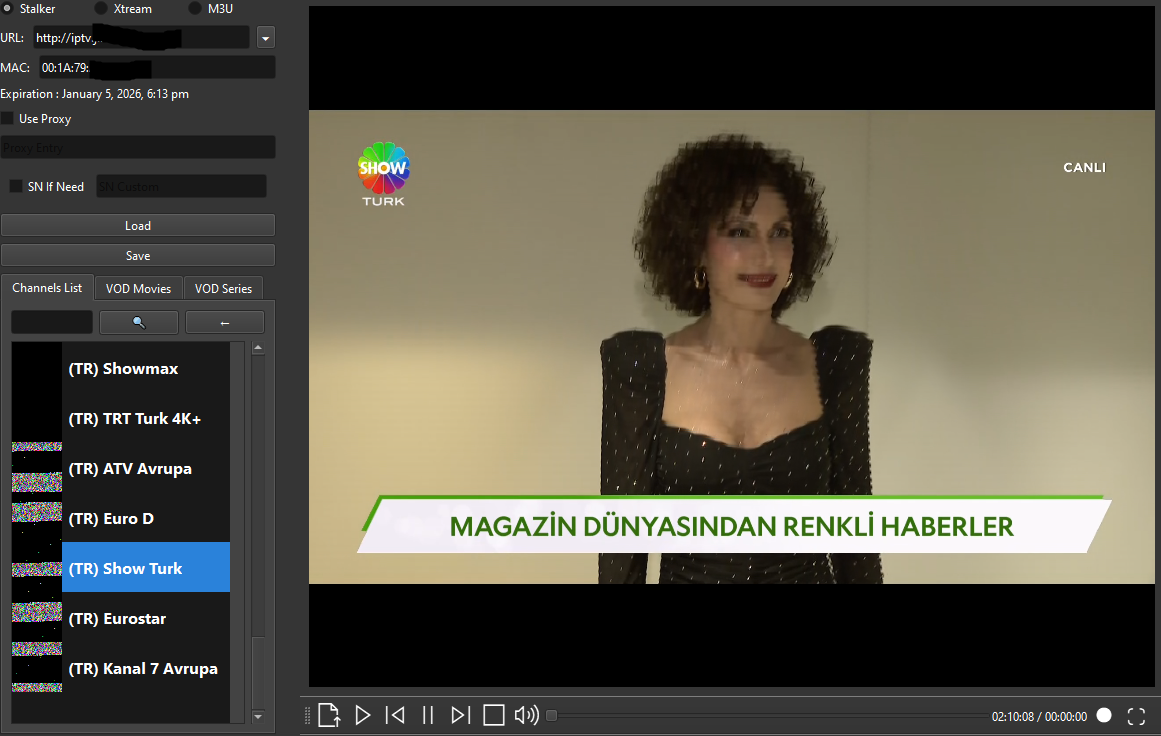Click the channel list scroll up arrow
This screenshot has height=736, width=1161.
click(x=258, y=347)
